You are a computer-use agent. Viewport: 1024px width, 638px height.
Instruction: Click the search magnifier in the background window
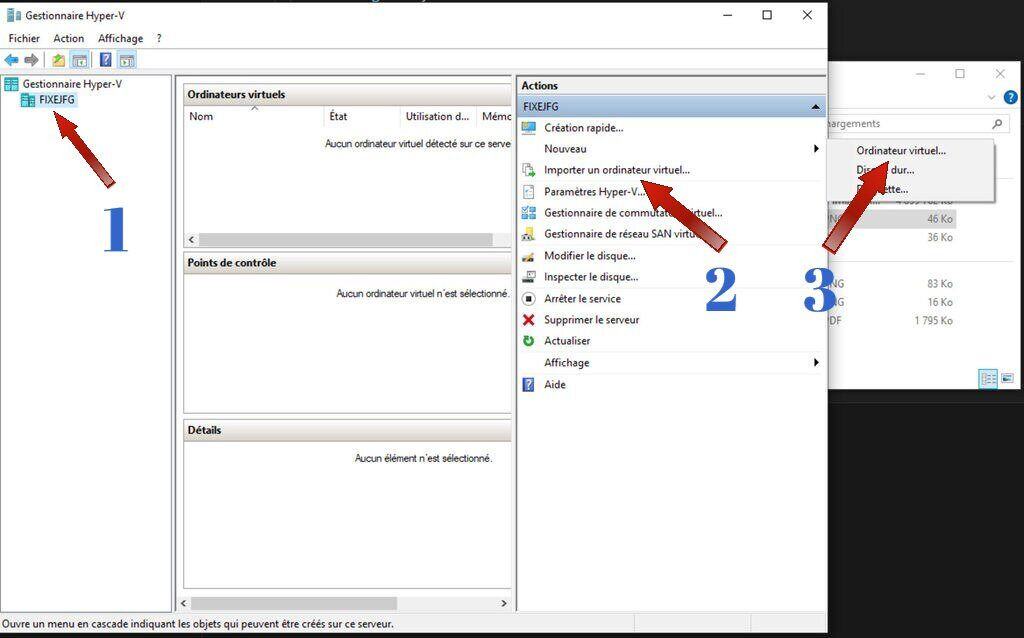997,123
